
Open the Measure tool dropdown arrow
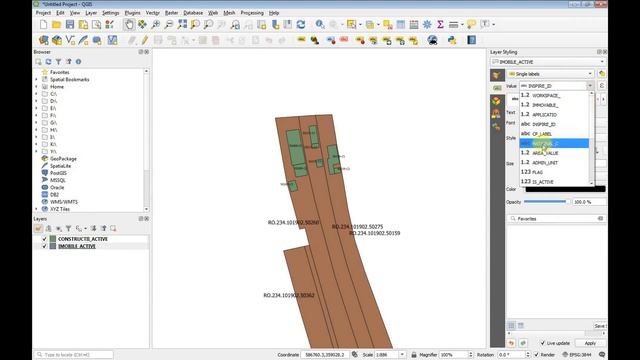462,25
